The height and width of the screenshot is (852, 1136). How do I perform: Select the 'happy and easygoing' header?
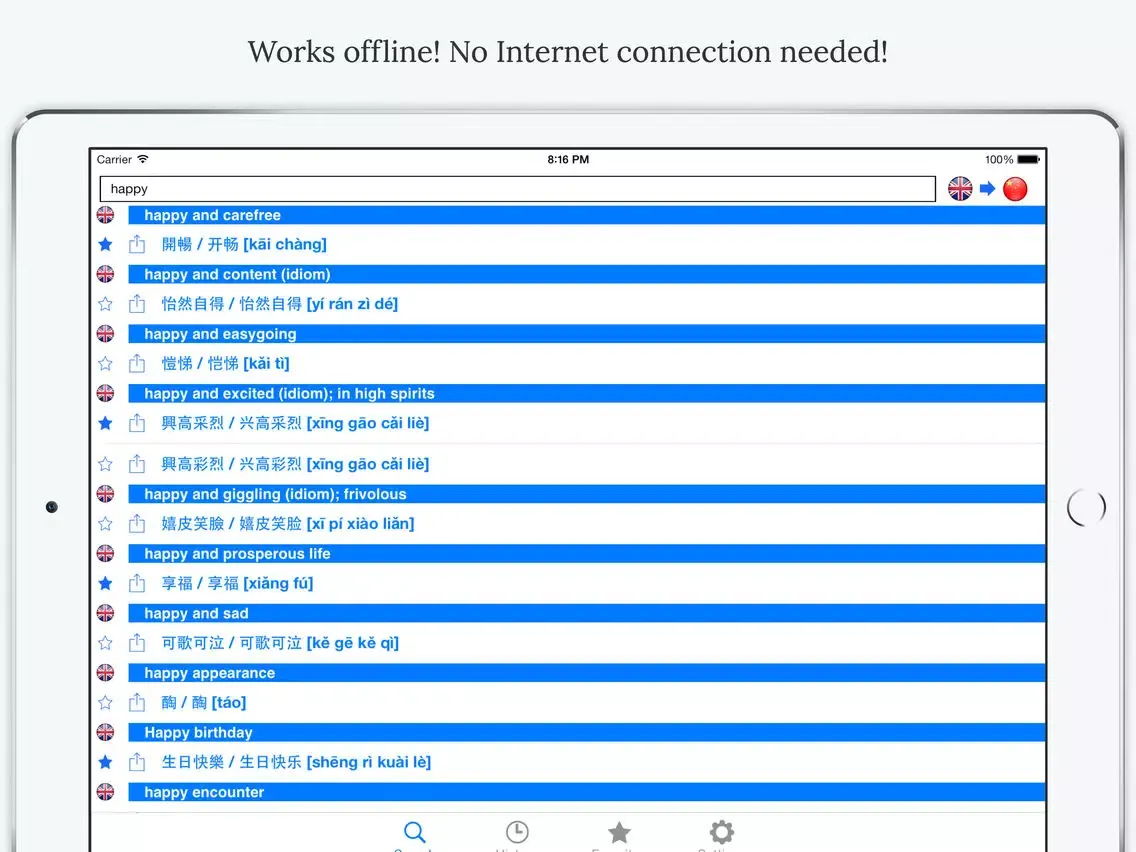coord(586,334)
